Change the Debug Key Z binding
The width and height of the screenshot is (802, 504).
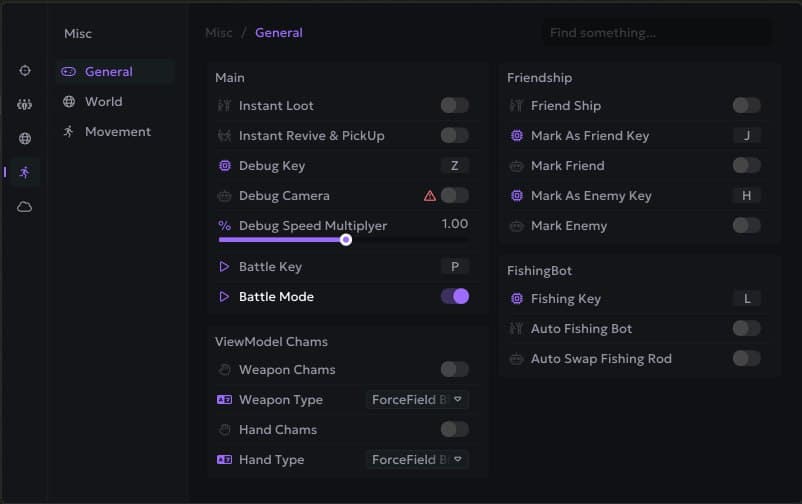pyautogui.click(x=454, y=166)
